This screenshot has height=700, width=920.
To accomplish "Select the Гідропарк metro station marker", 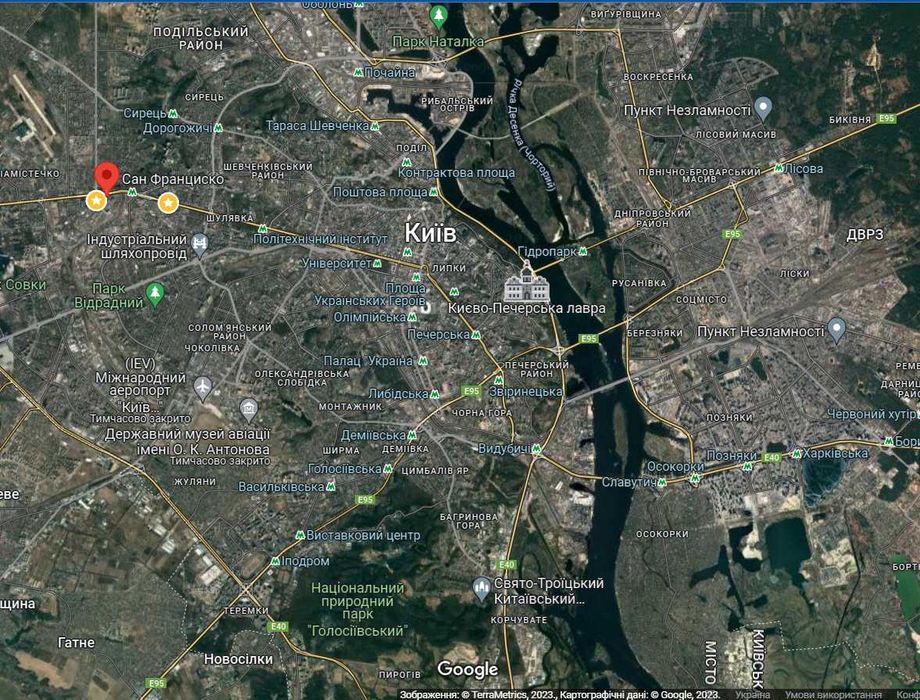I will (x=583, y=251).
